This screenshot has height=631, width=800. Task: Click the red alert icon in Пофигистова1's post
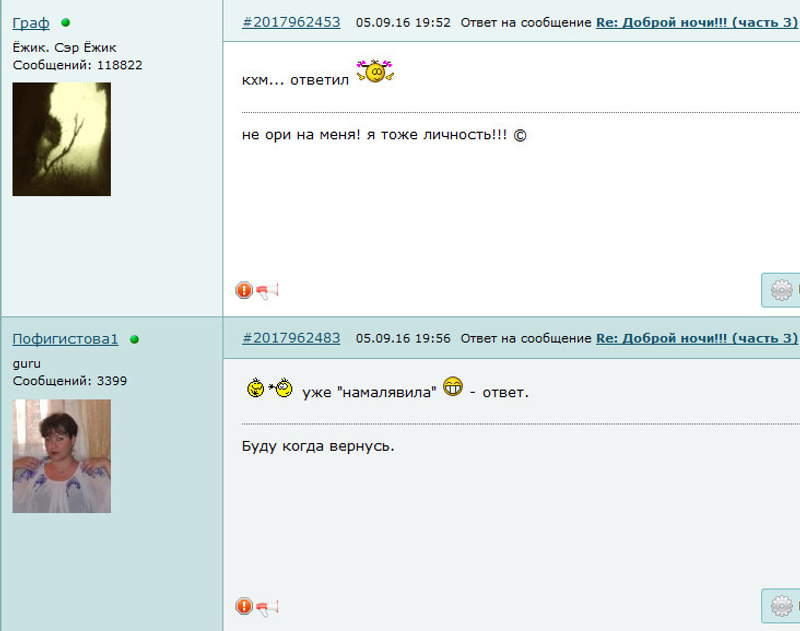click(244, 606)
